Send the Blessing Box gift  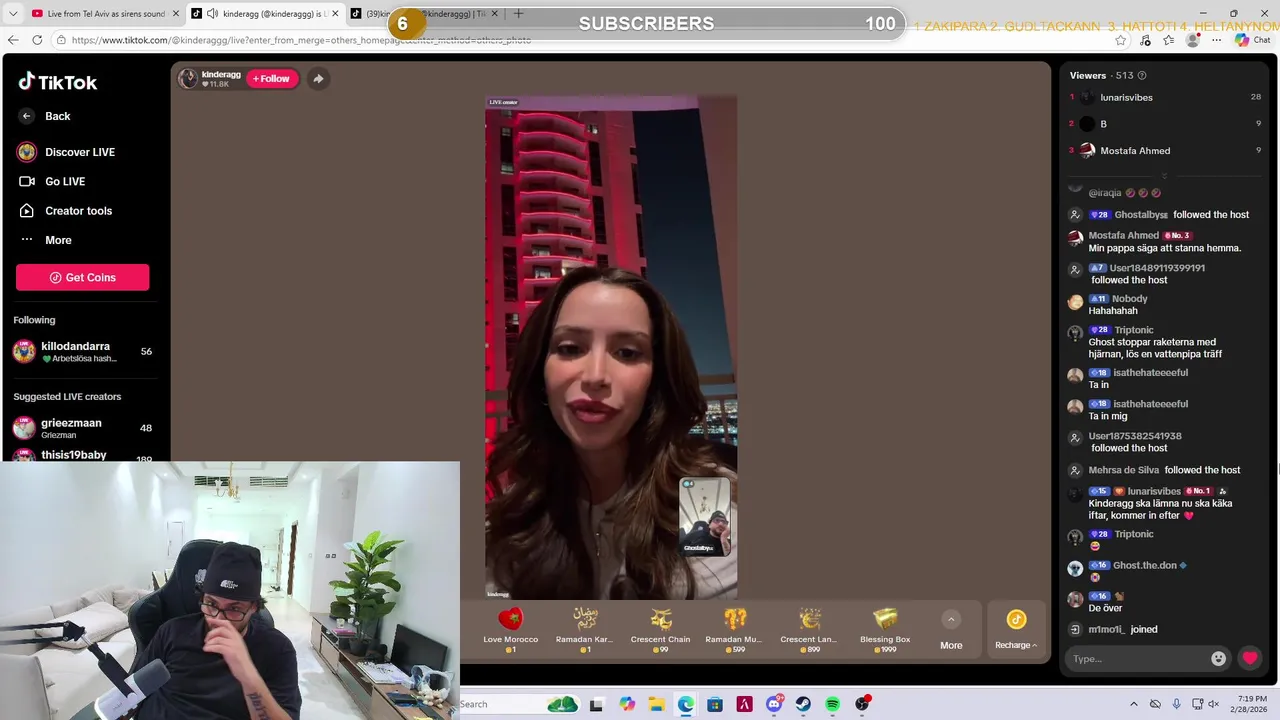click(x=885, y=629)
